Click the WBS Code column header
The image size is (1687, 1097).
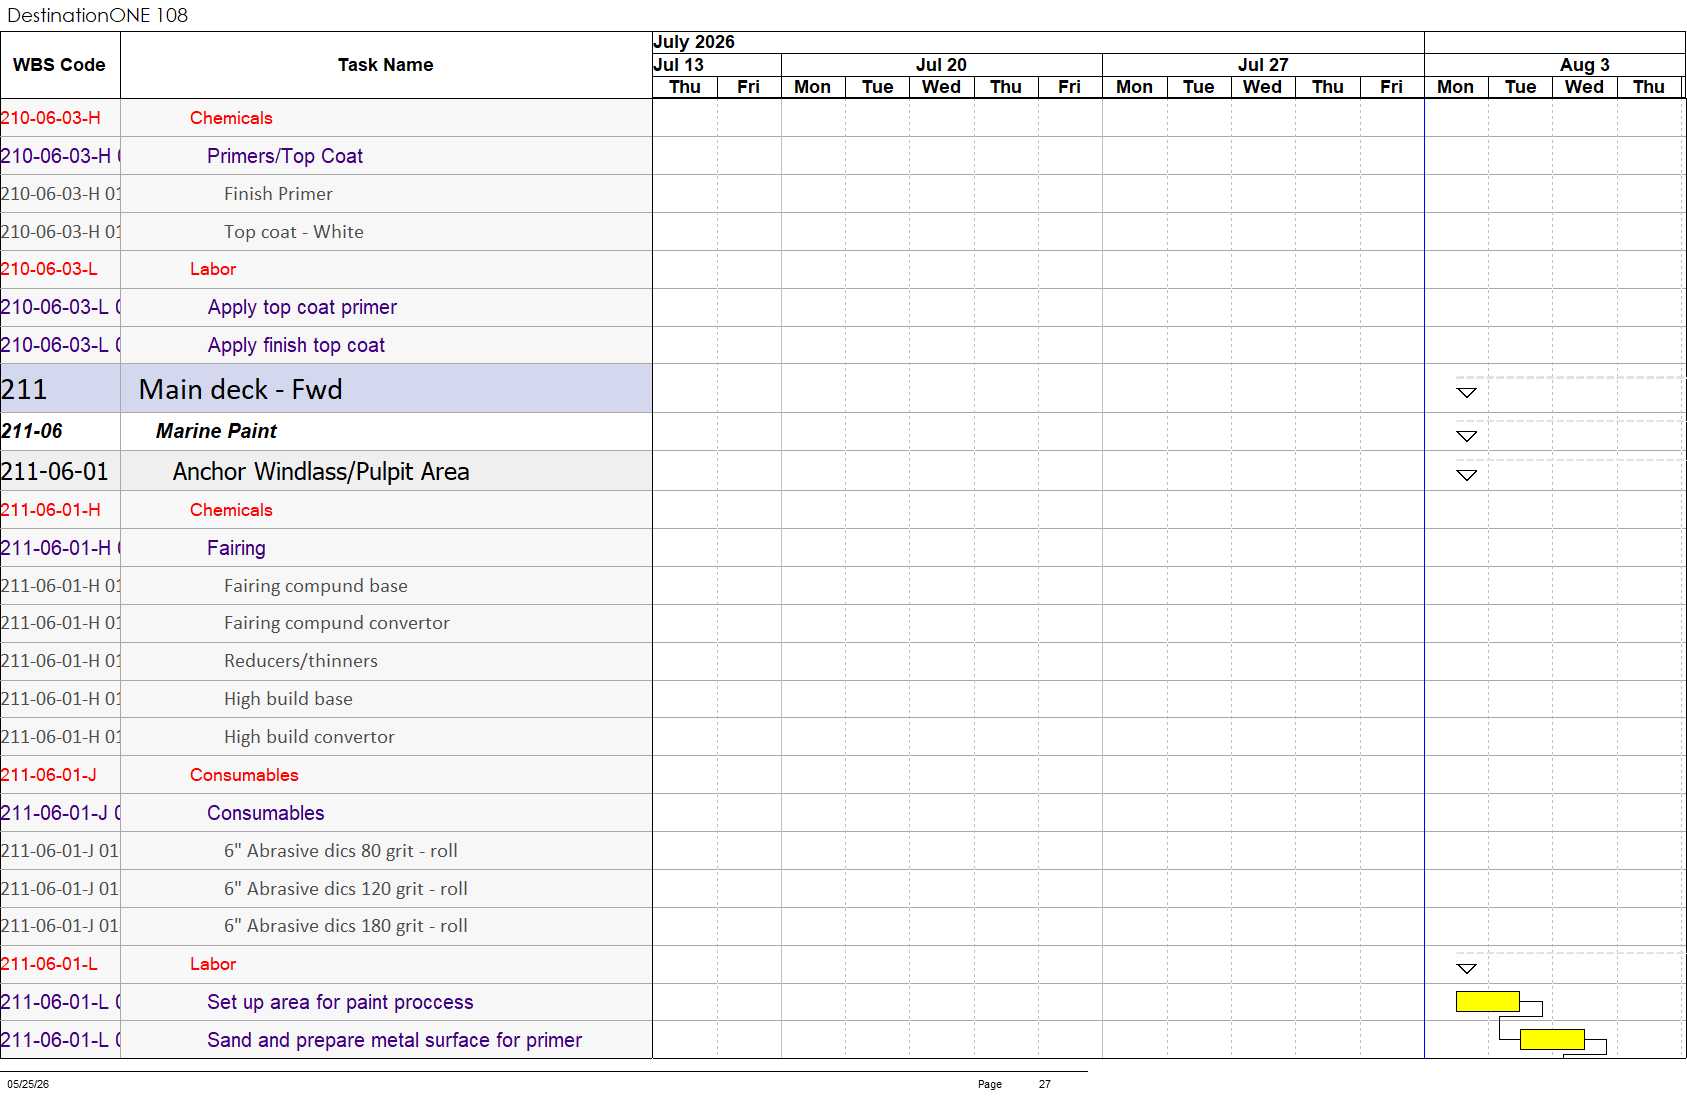point(59,65)
